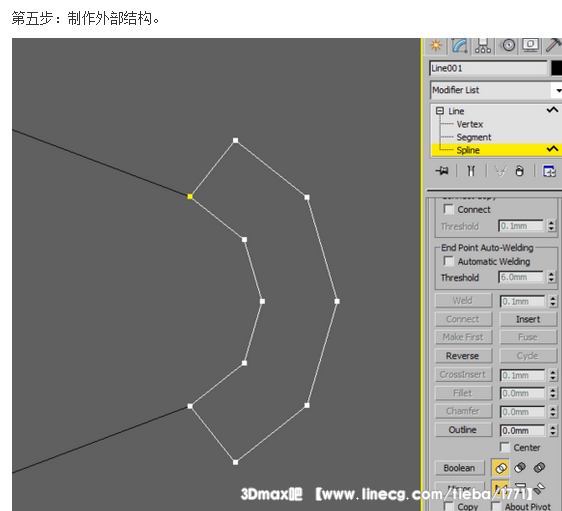This screenshot has width=562, height=511.
Task: Open the Create panel sun icon
Action: click(436, 46)
